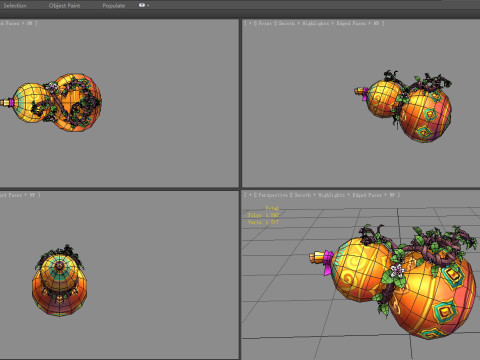Click the Verts count statistic in the Perspective viewport

click(263, 222)
